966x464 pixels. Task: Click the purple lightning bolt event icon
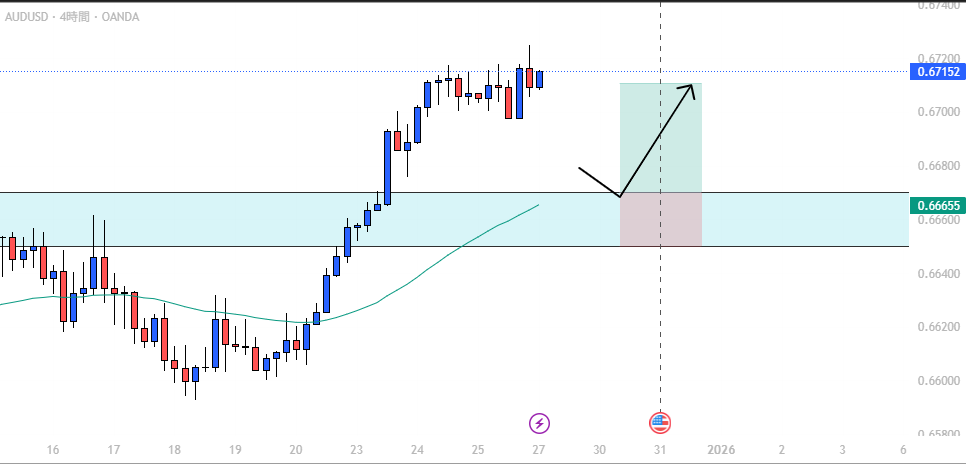click(x=539, y=422)
